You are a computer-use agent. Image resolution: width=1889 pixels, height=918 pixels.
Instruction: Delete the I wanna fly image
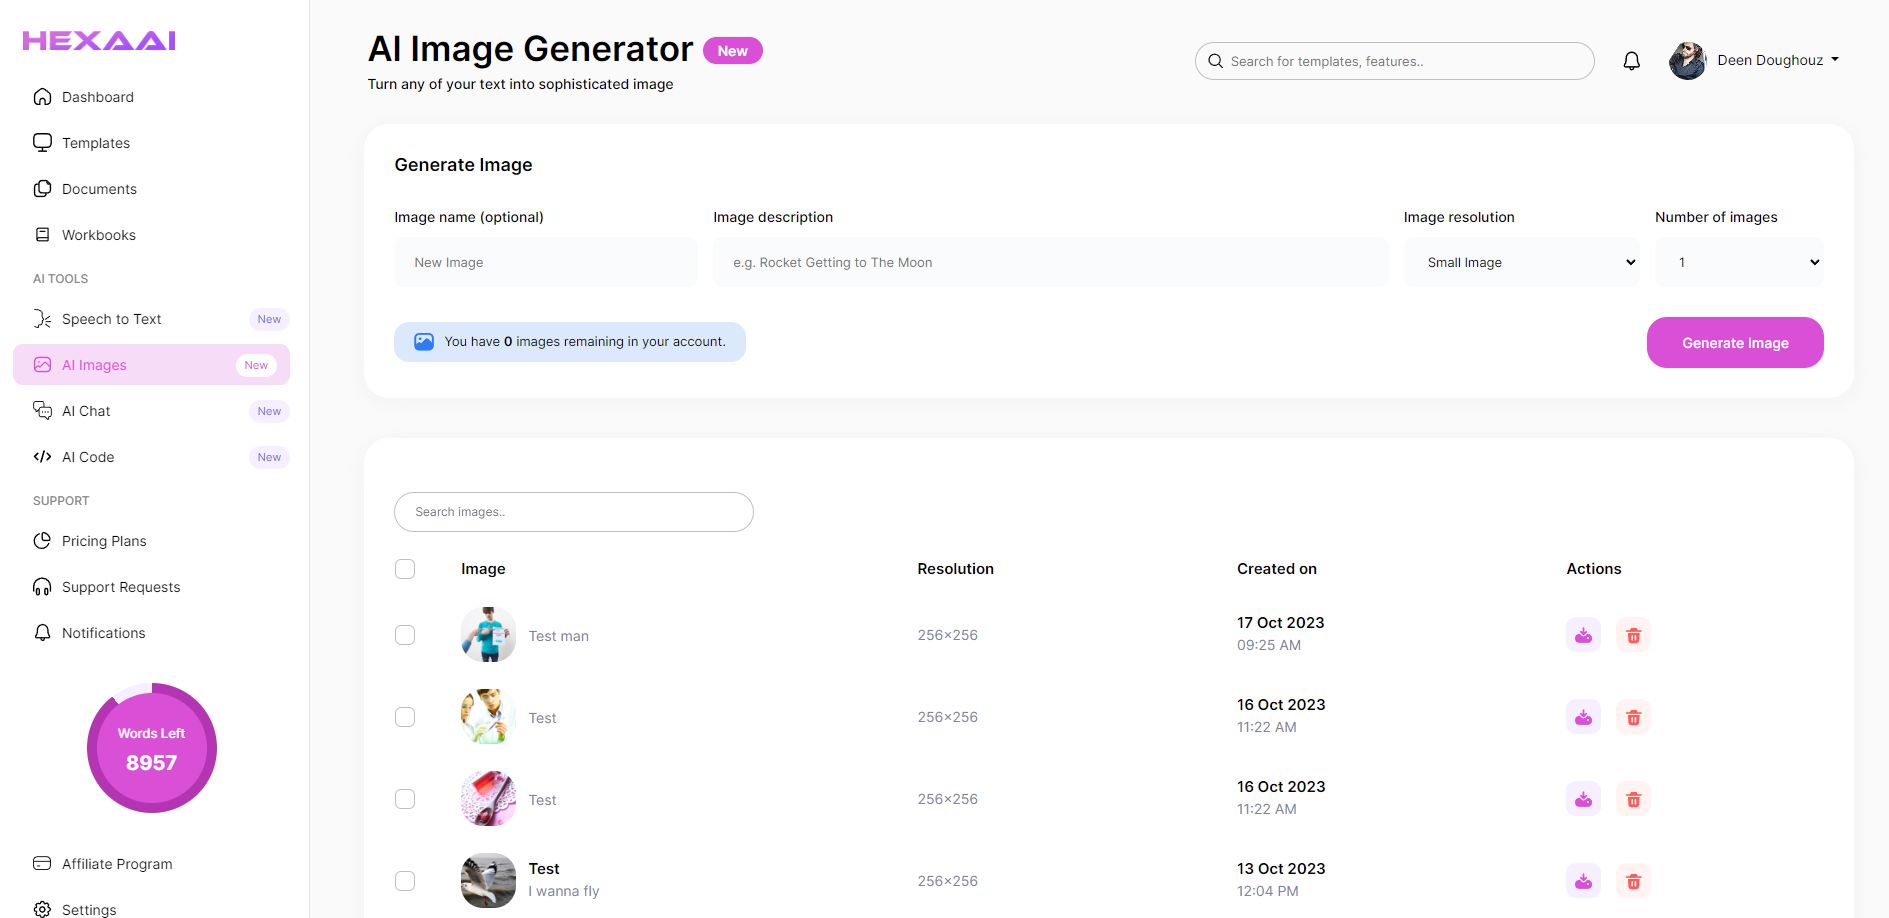[x=1633, y=881]
